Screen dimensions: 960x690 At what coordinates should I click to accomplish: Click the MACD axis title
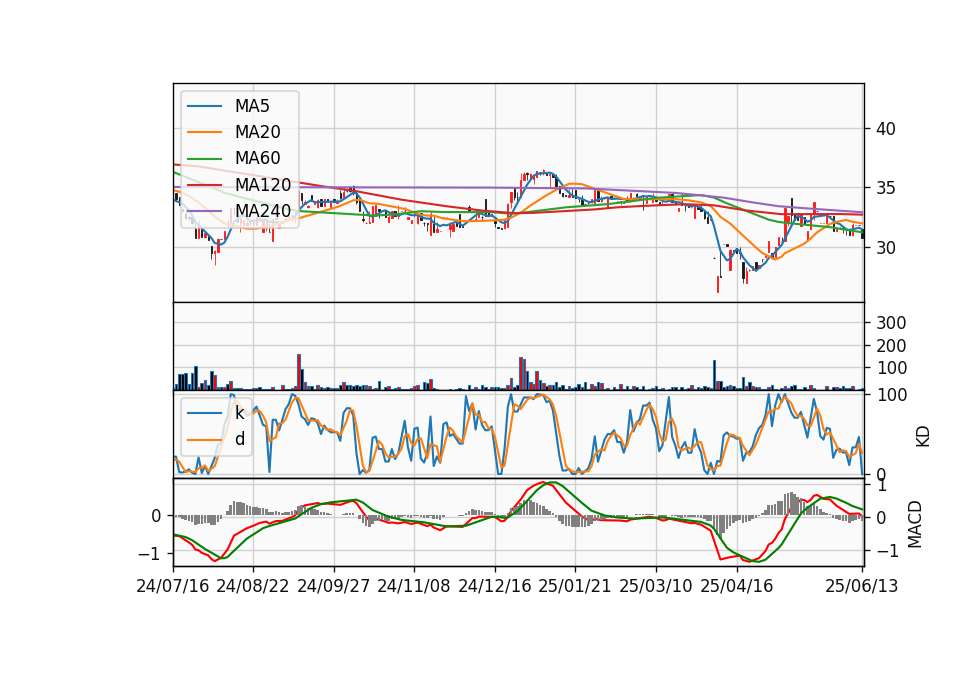tap(915, 524)
